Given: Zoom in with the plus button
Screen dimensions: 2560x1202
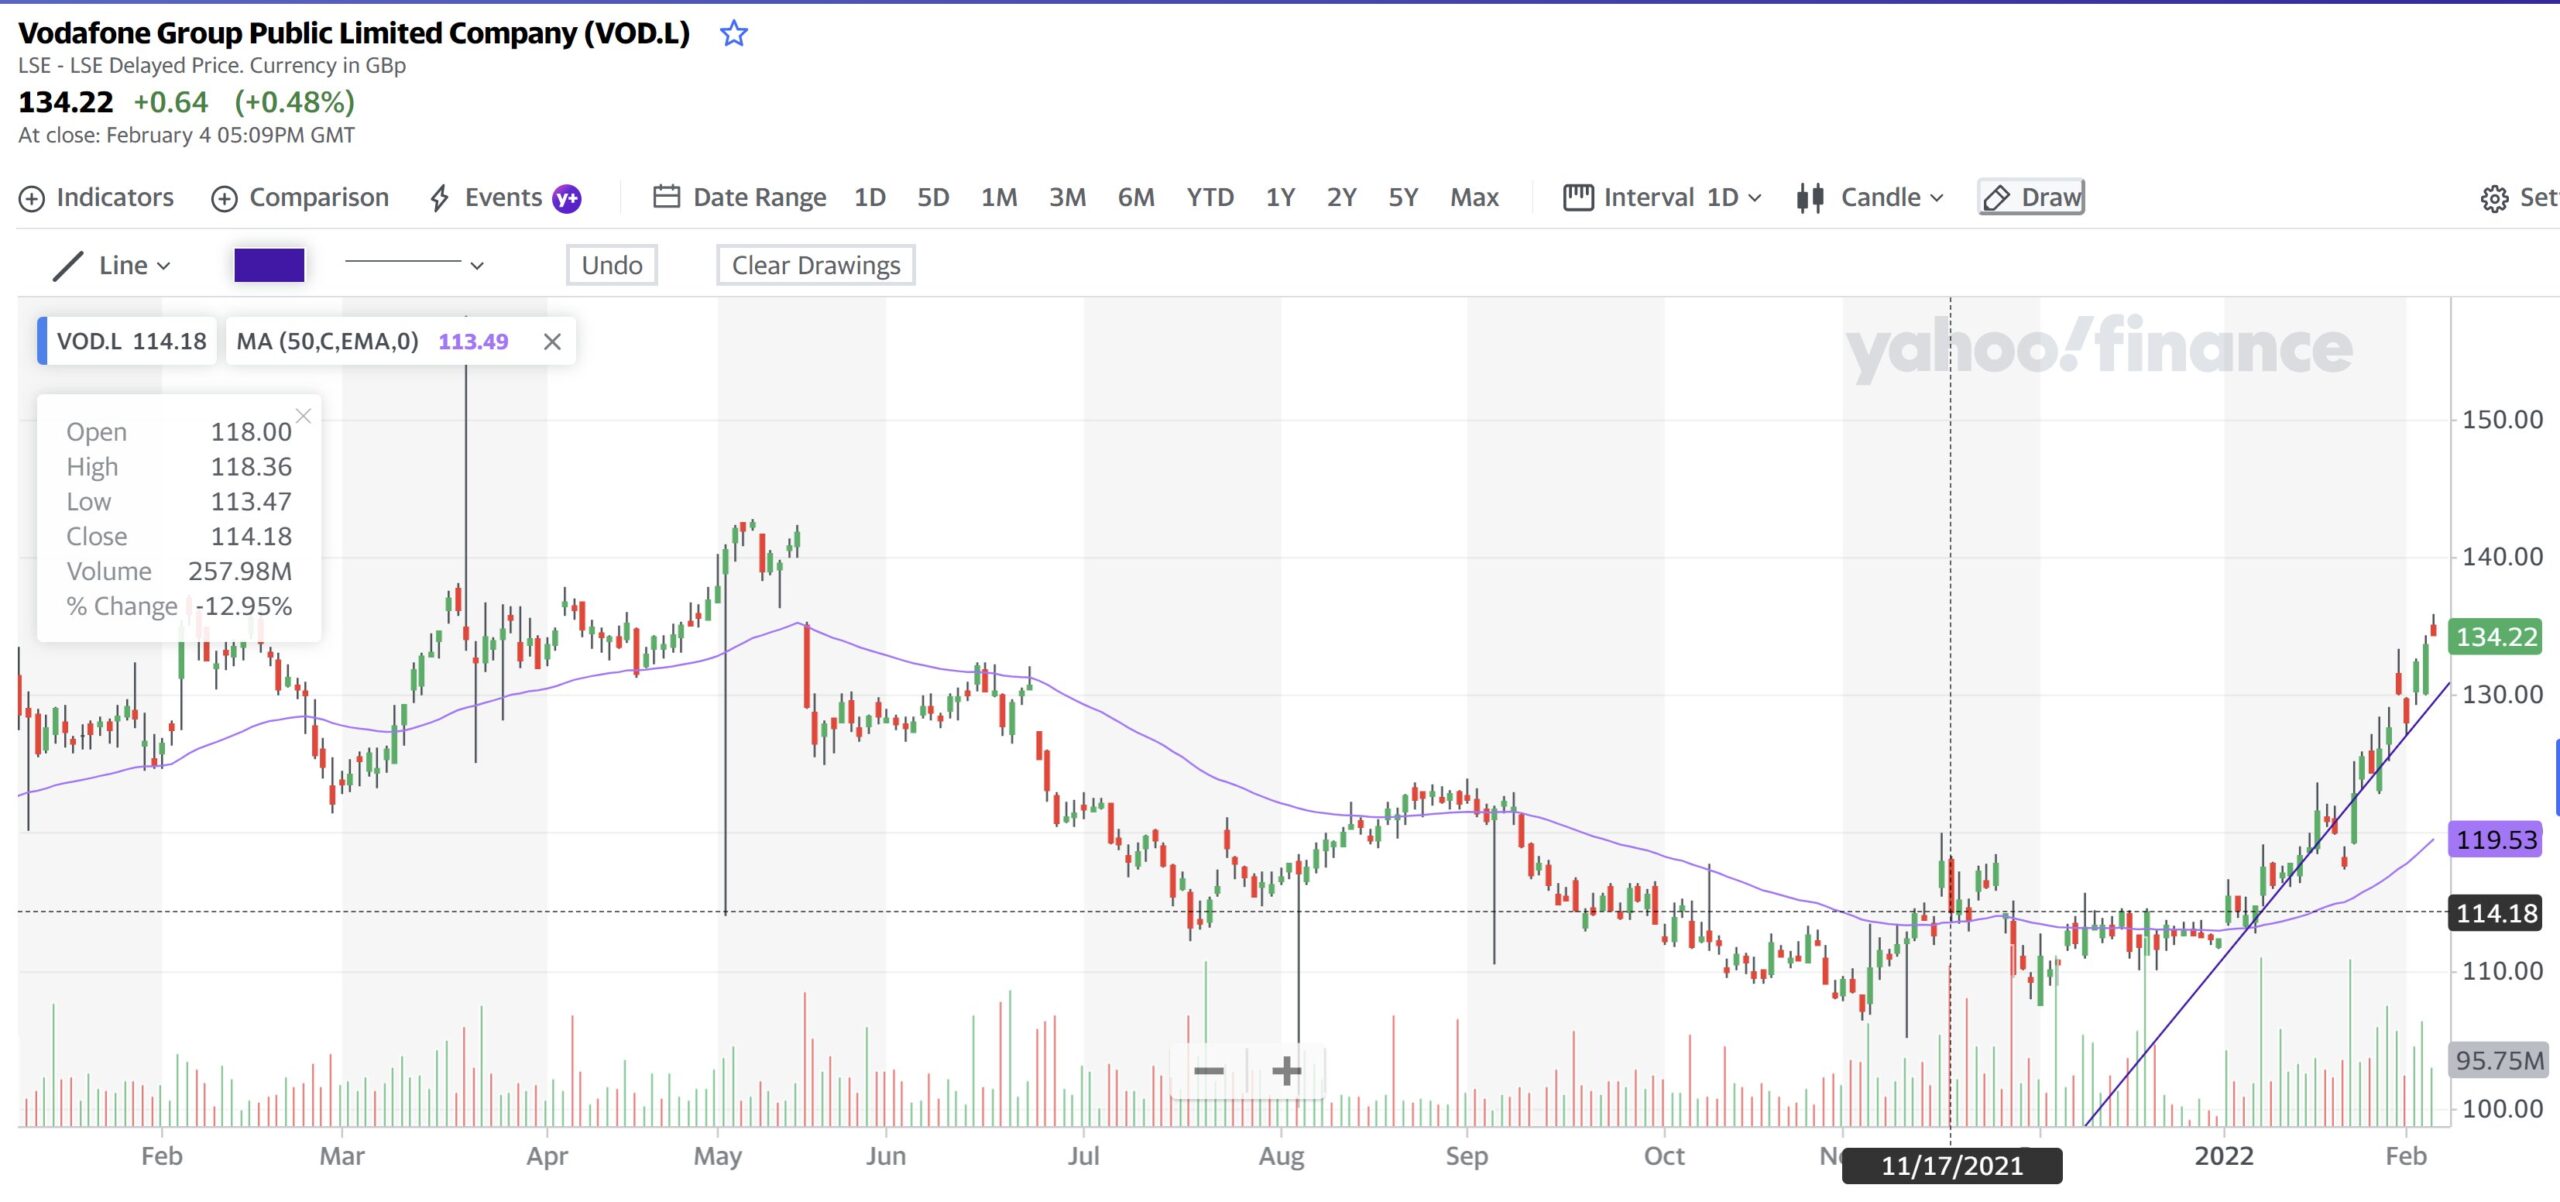Looking at the screenshot, I should (1287, 1071).
